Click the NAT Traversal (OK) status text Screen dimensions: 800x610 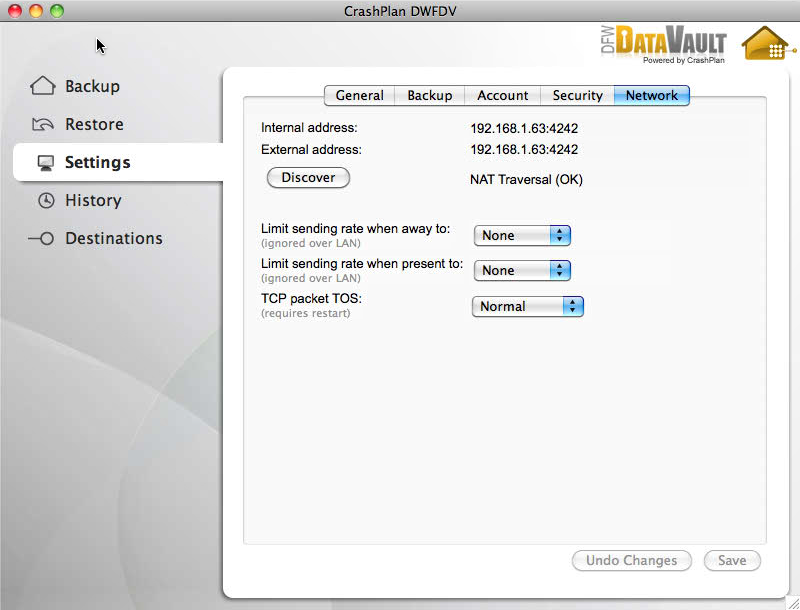[526, 180]
